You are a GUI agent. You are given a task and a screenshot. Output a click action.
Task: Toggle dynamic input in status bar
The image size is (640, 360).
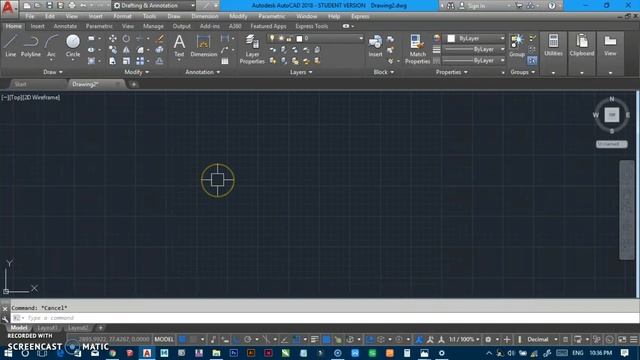224,339
